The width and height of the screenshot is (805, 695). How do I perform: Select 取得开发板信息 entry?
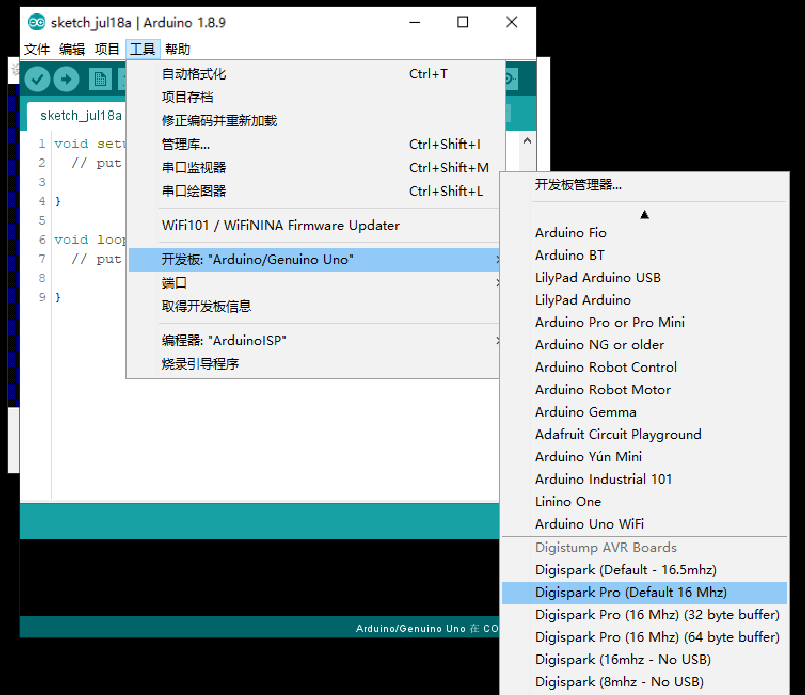tap(313, 306)
